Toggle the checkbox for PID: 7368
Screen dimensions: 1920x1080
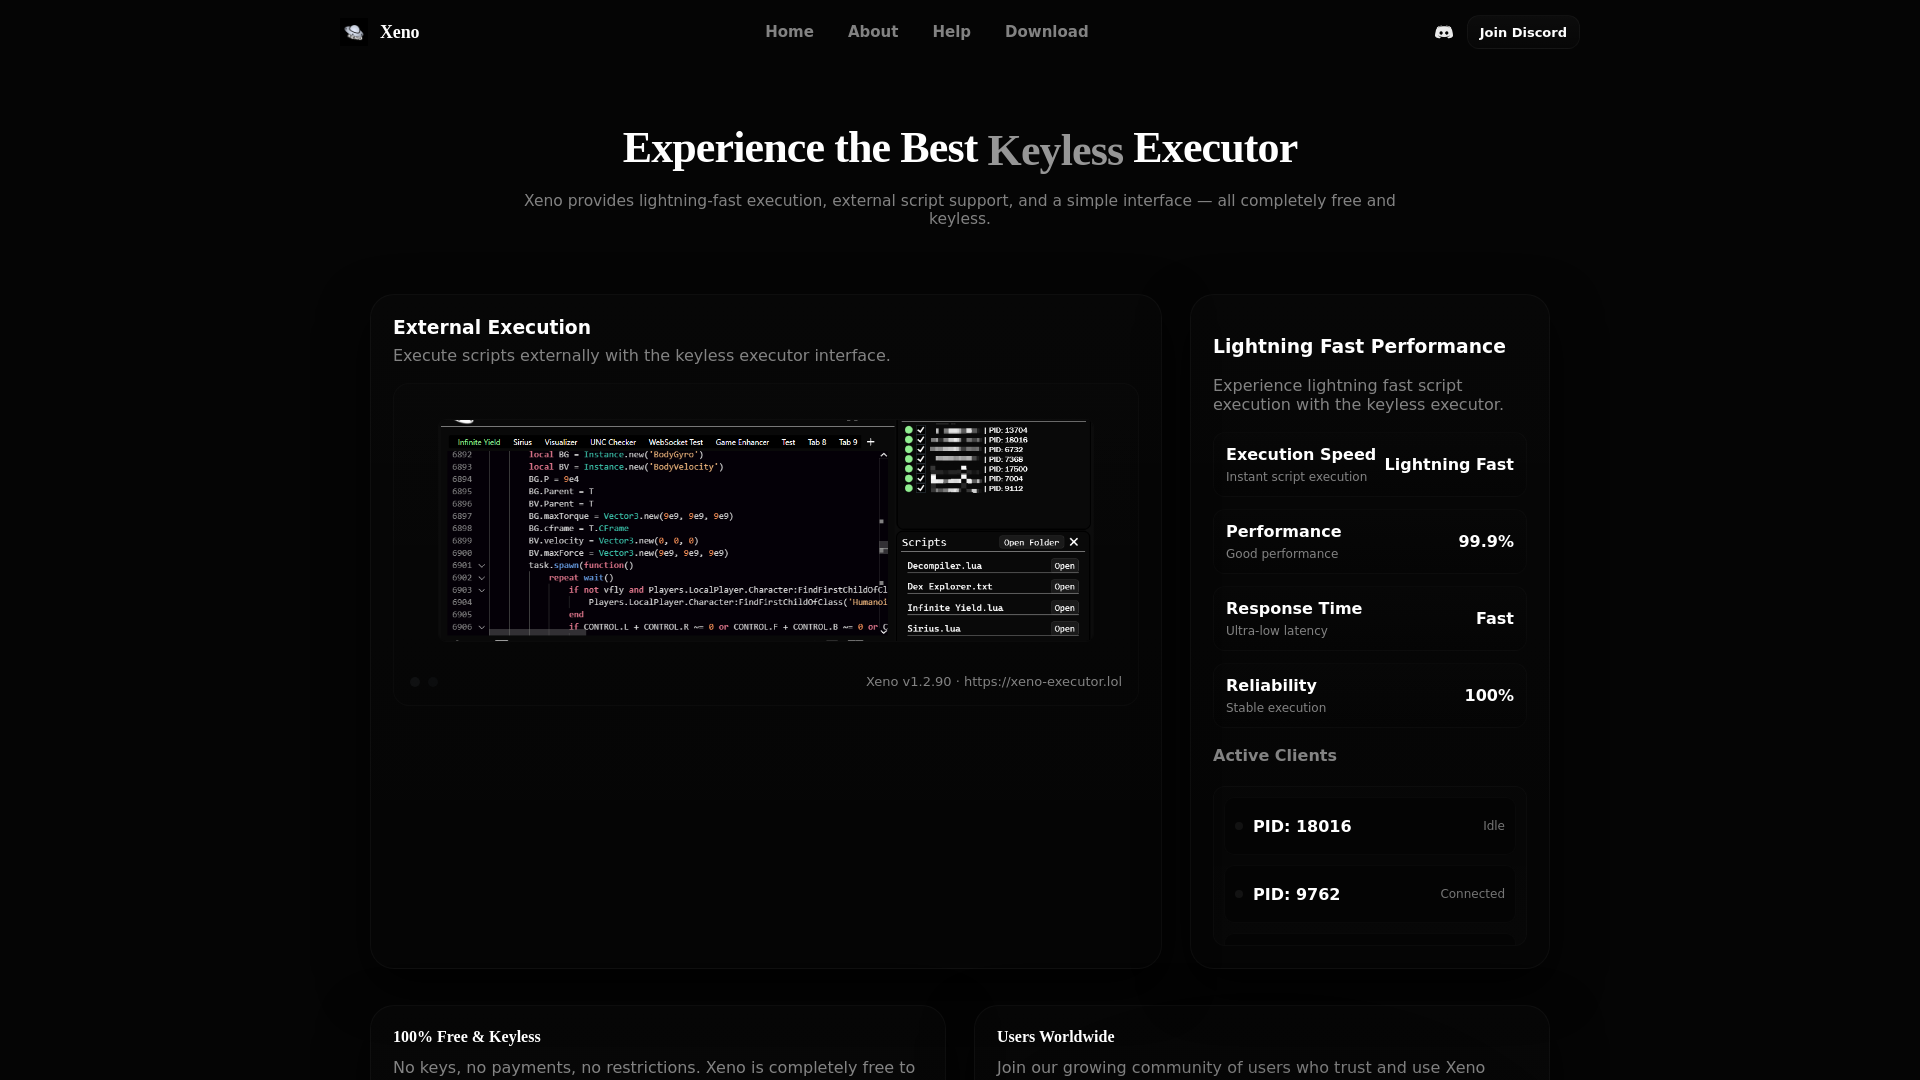(921, 459)
